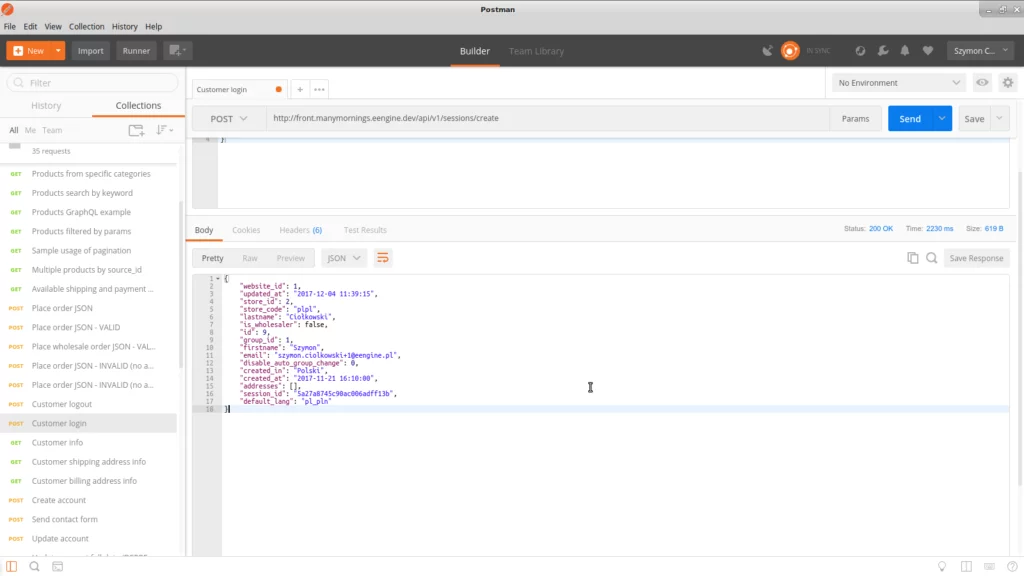This screenshot has width=1024, height=576.
Task: Switch to sidebar History tab
Action: pyautogui.click(x=46, y=105)
